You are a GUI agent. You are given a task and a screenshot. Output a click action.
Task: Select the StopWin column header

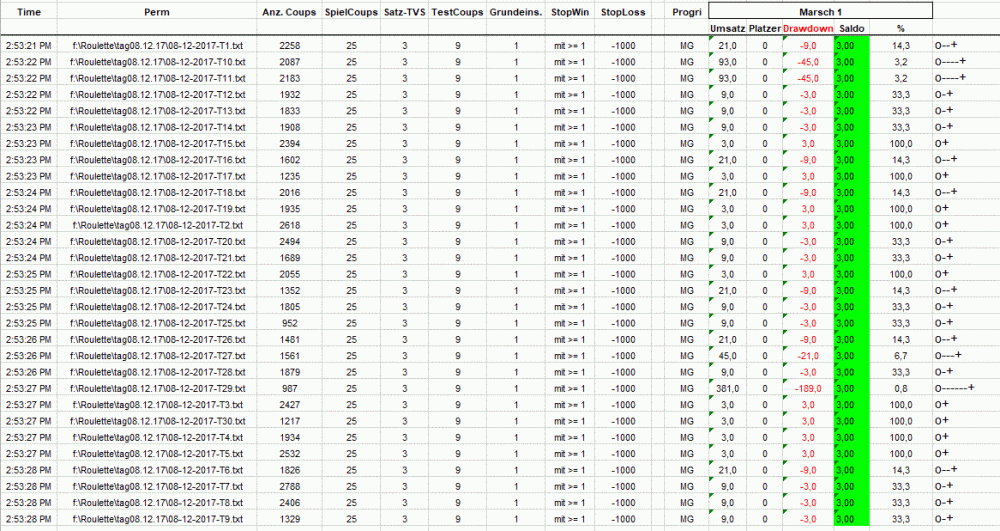[x=570, y=12]
